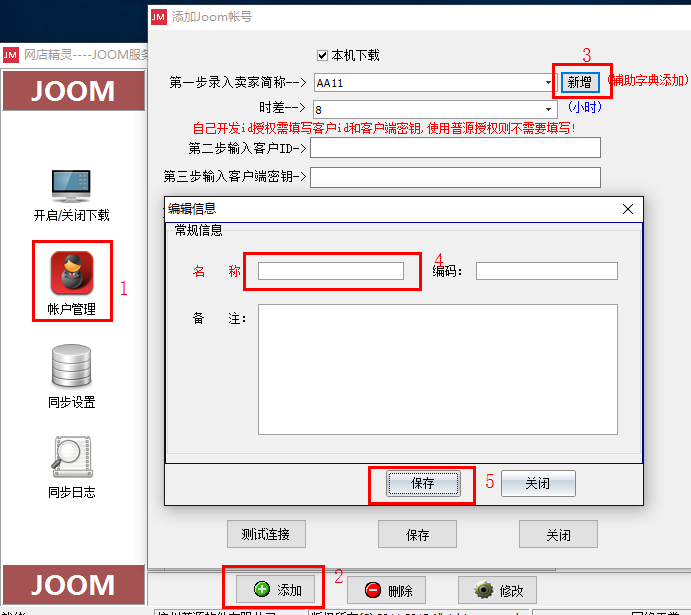Click the 新增 button beside seller name
Screen dimensions: 691x615
click(x=580, y=82)
